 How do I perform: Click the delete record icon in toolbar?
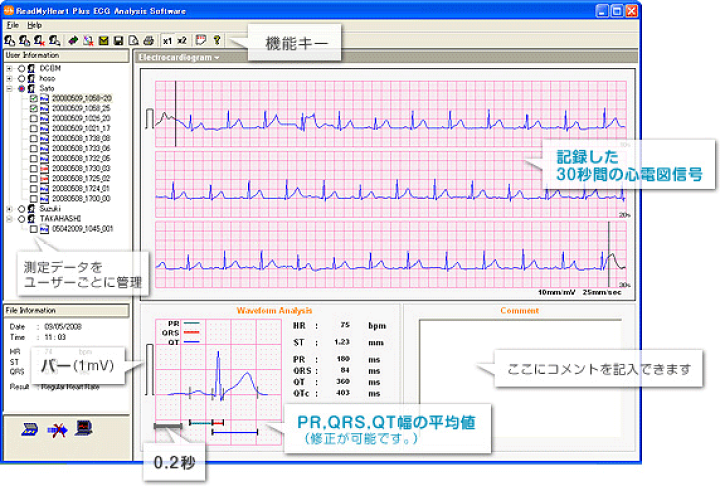pyautogui.click(x=88, y=41)
